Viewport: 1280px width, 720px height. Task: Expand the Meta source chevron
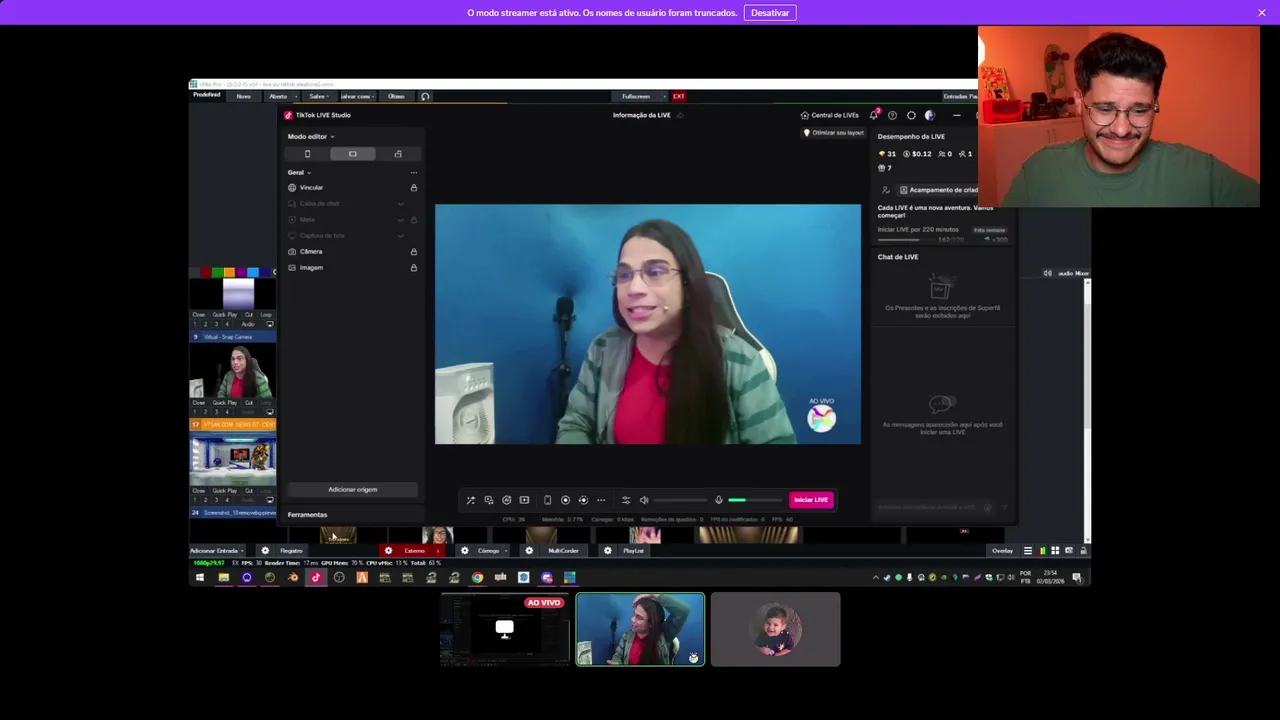tap(401, 220)
